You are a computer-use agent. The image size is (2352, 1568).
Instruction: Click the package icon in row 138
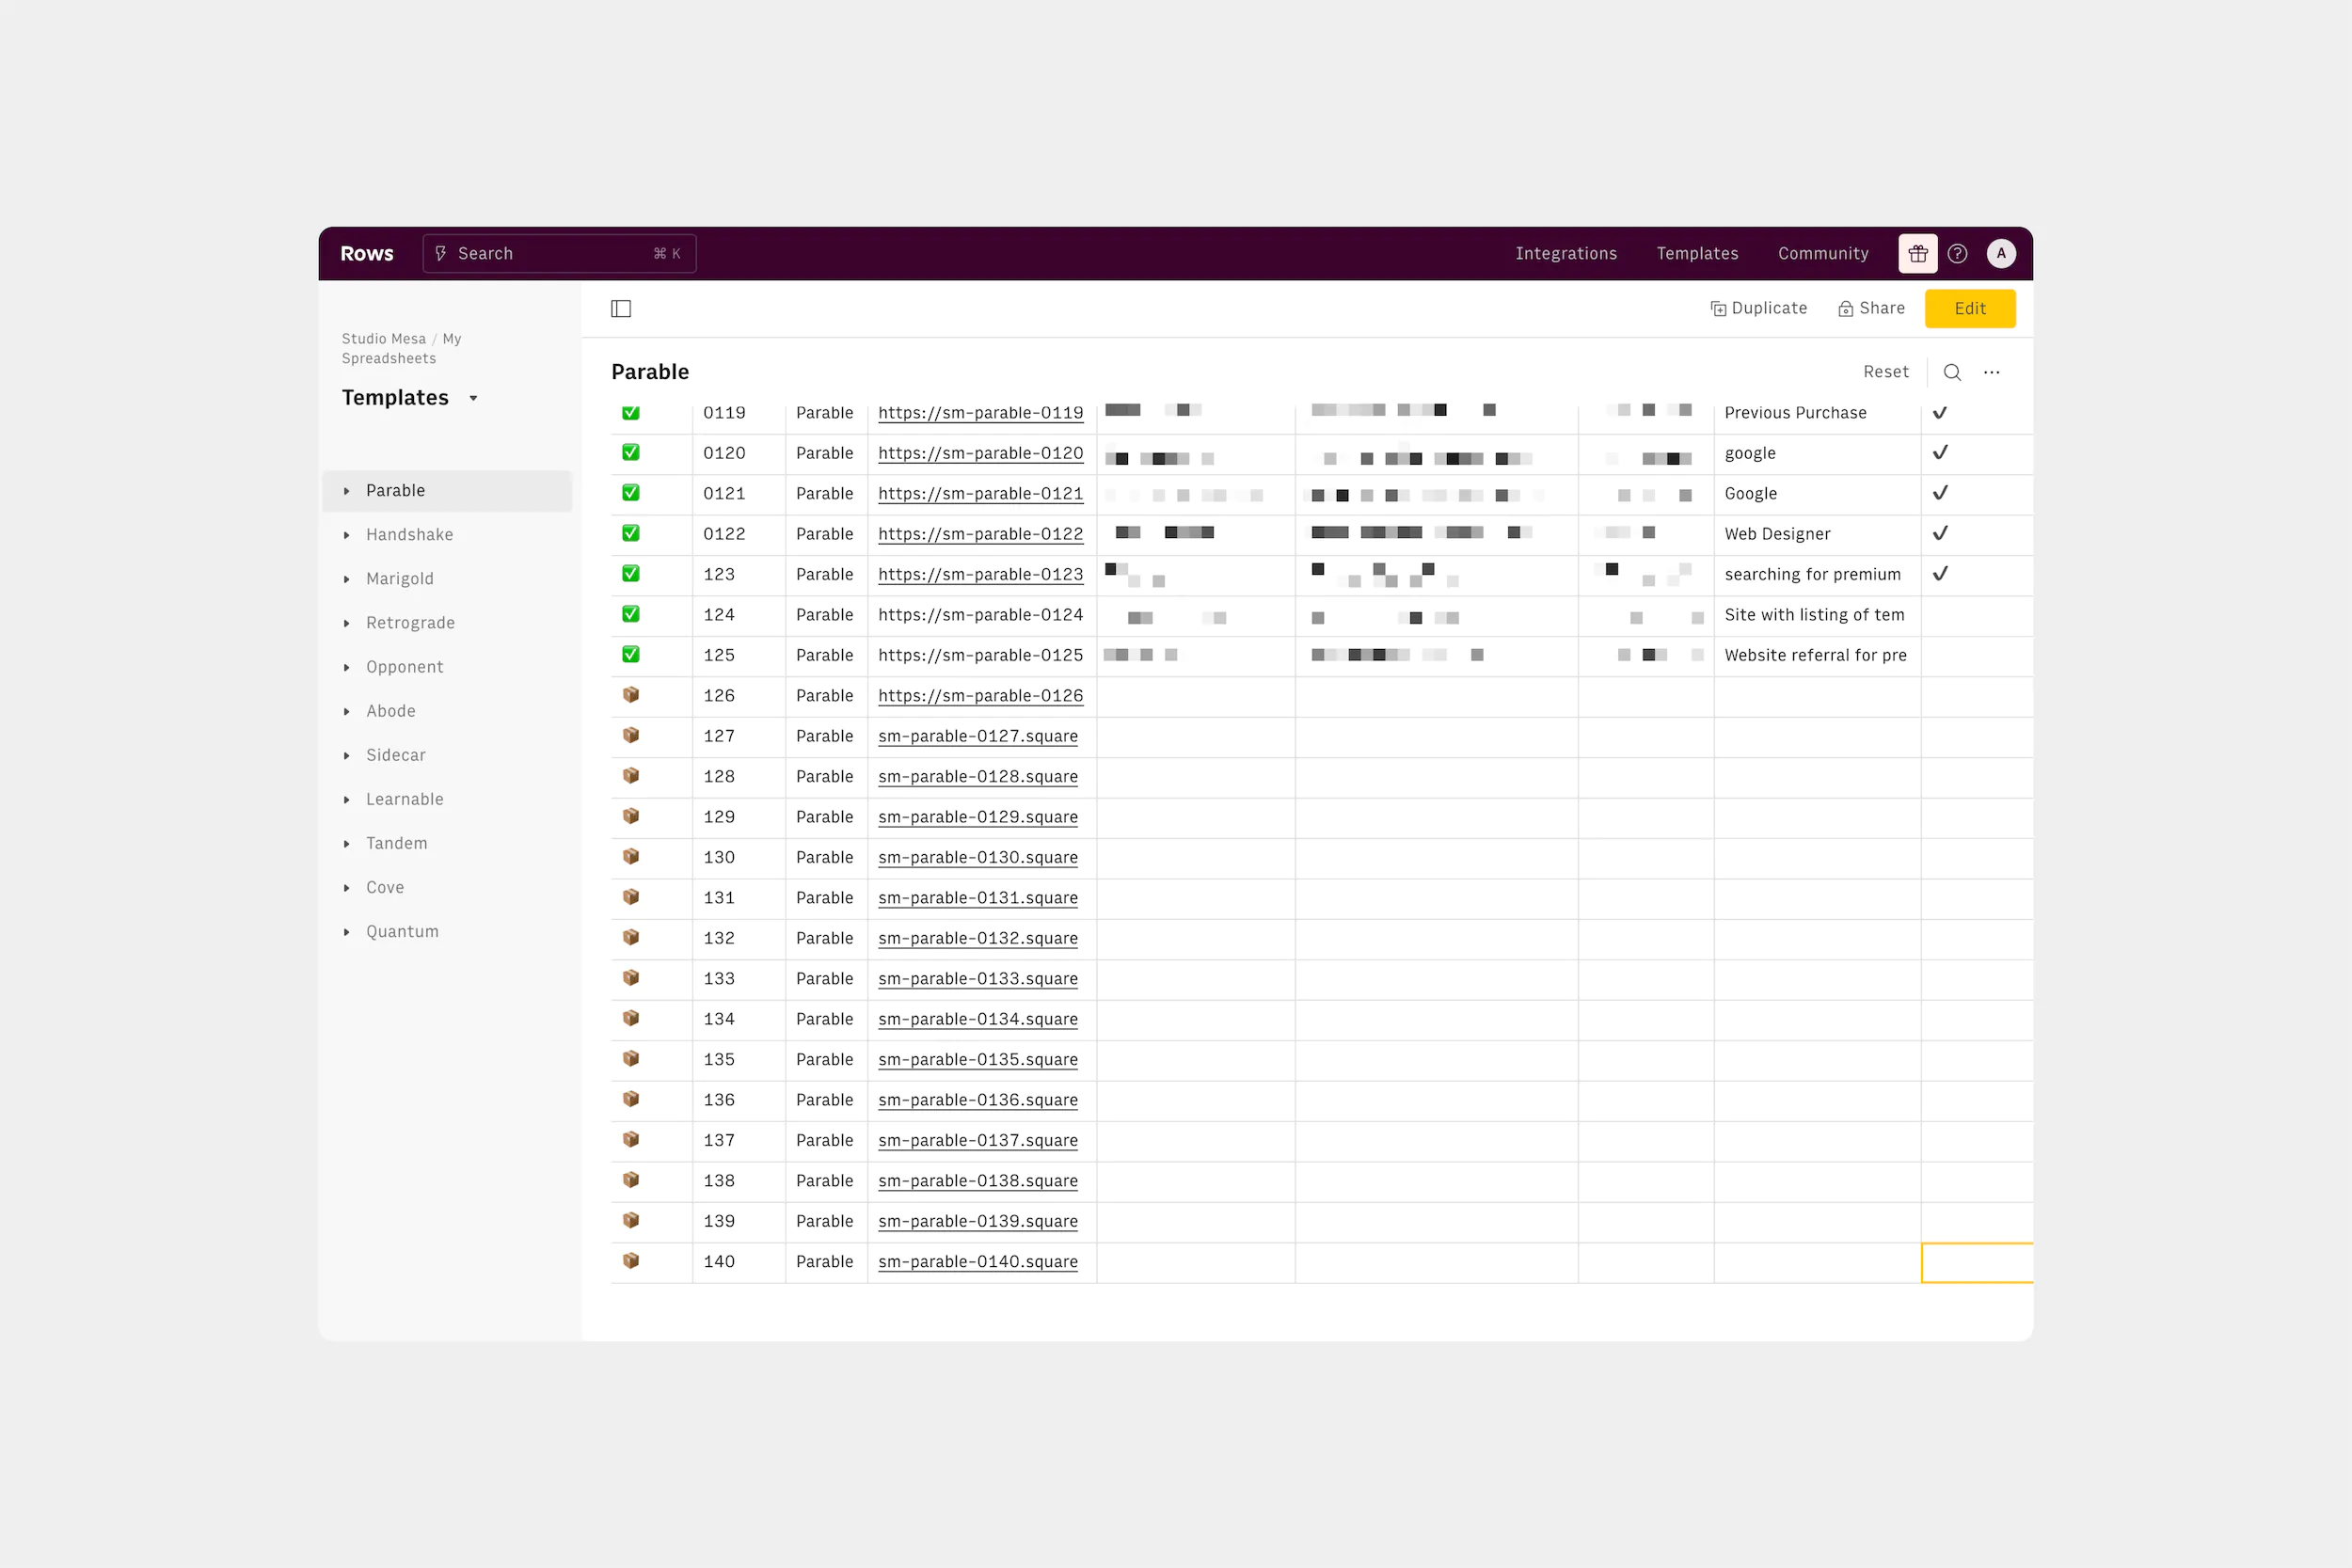(x=631, y=1180)
